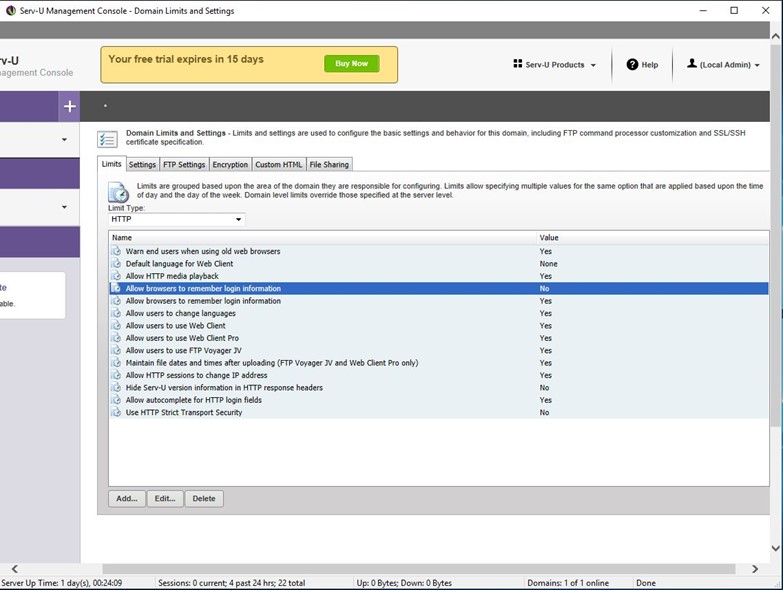
Task: Click icon beside Allow users to change languages
Action: click(116, 313)
